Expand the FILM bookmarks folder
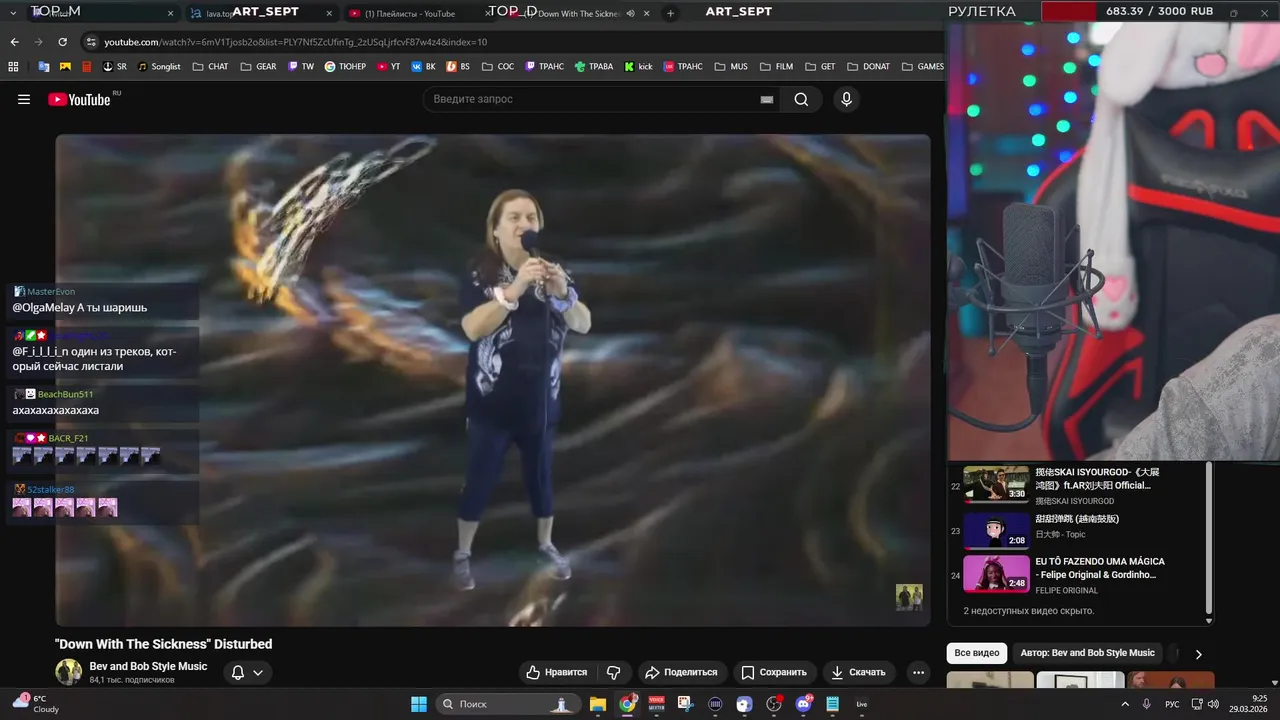1280x720 pixels. [x=776, y=67]
